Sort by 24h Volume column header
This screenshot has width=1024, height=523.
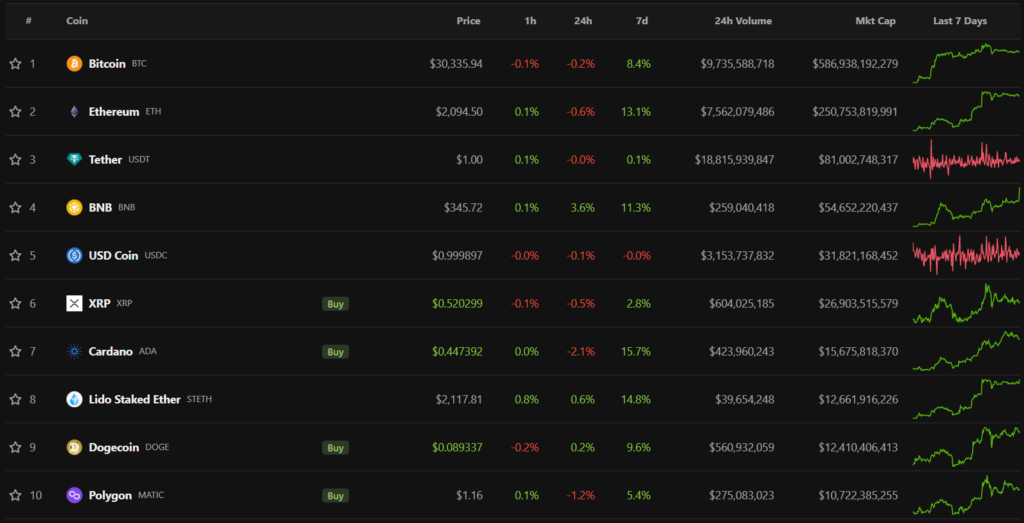743,21
